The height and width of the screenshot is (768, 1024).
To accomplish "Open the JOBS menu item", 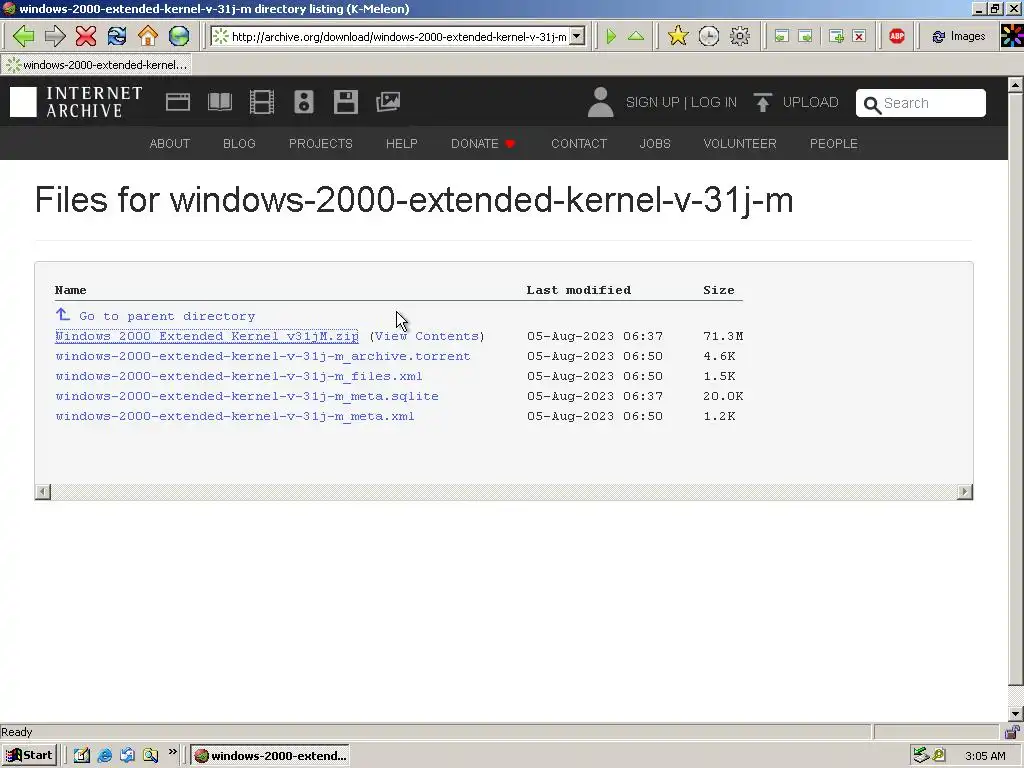I will [x=655, y=144].
